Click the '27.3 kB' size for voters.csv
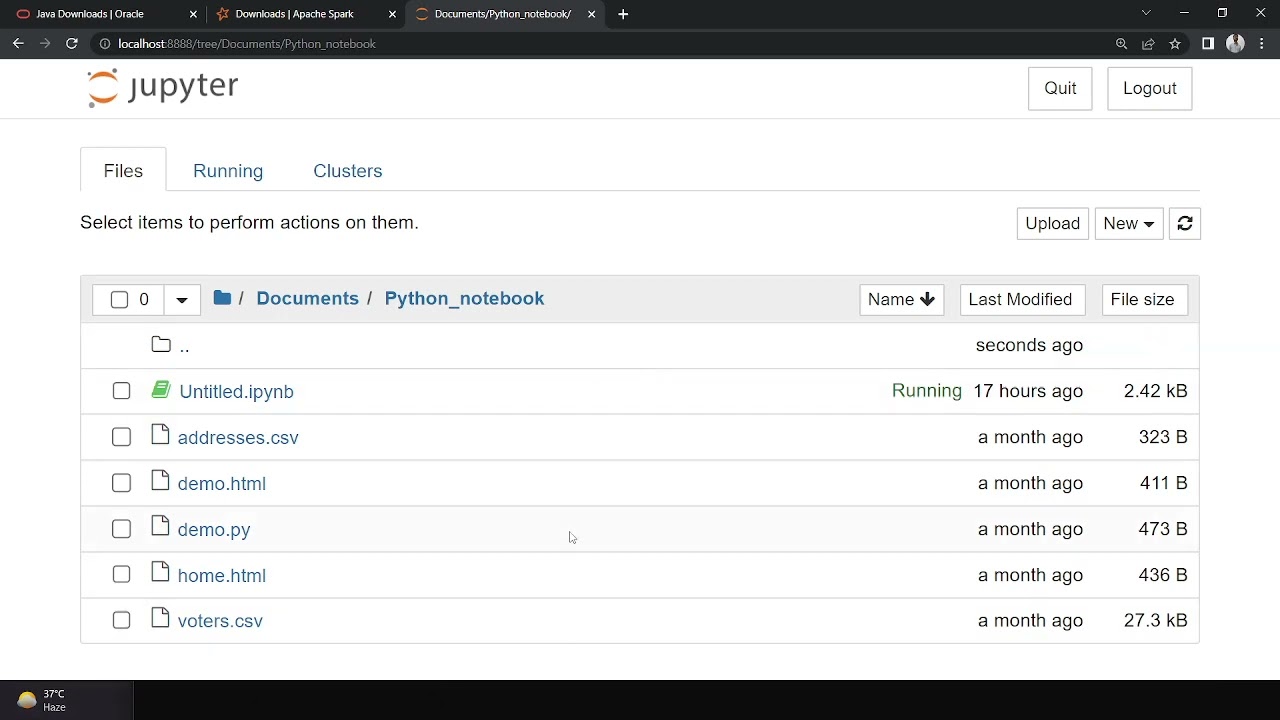The height and width of the screenshot is (720, 1280). click(1155, 621)
